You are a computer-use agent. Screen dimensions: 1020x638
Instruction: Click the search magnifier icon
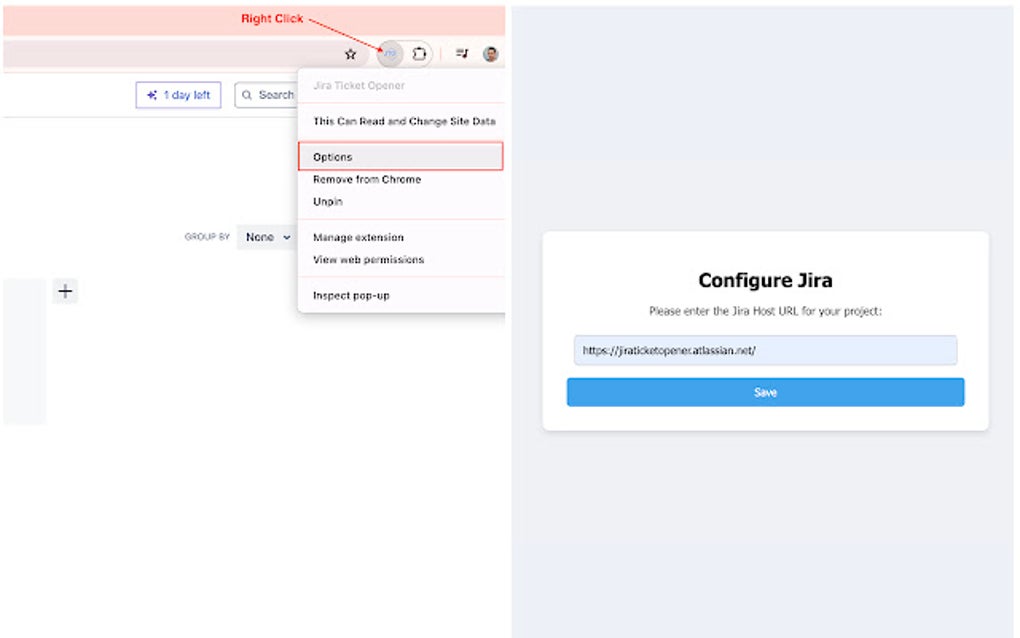coord(247,95)
